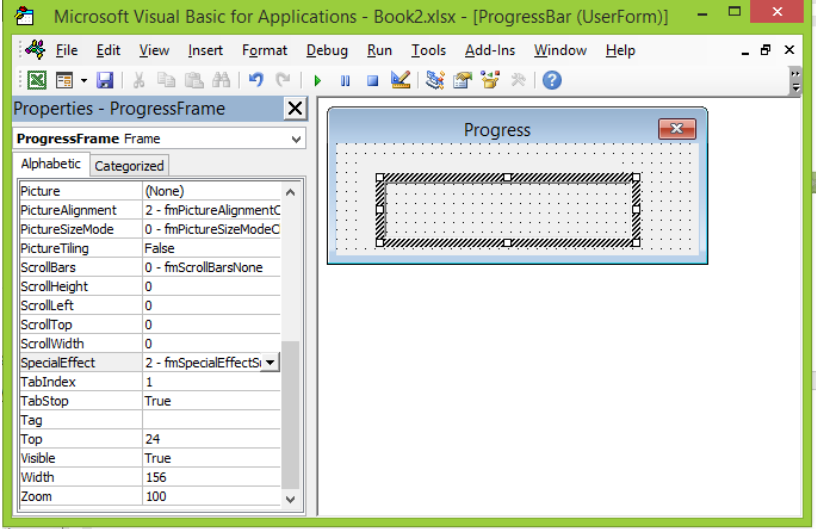Click the ScrollWidth value field
This screenshot has width=817, height=529.
pos(212,343)
